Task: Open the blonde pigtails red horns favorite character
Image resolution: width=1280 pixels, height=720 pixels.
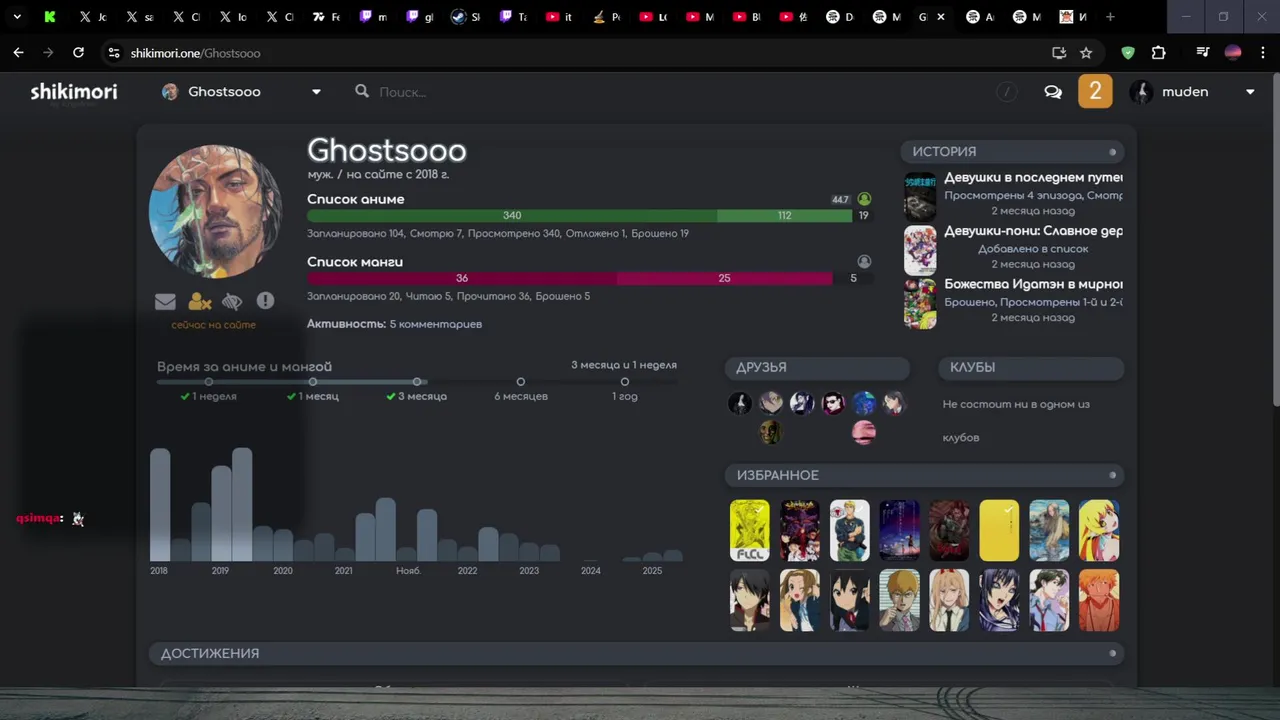Action: coord(949,601)
